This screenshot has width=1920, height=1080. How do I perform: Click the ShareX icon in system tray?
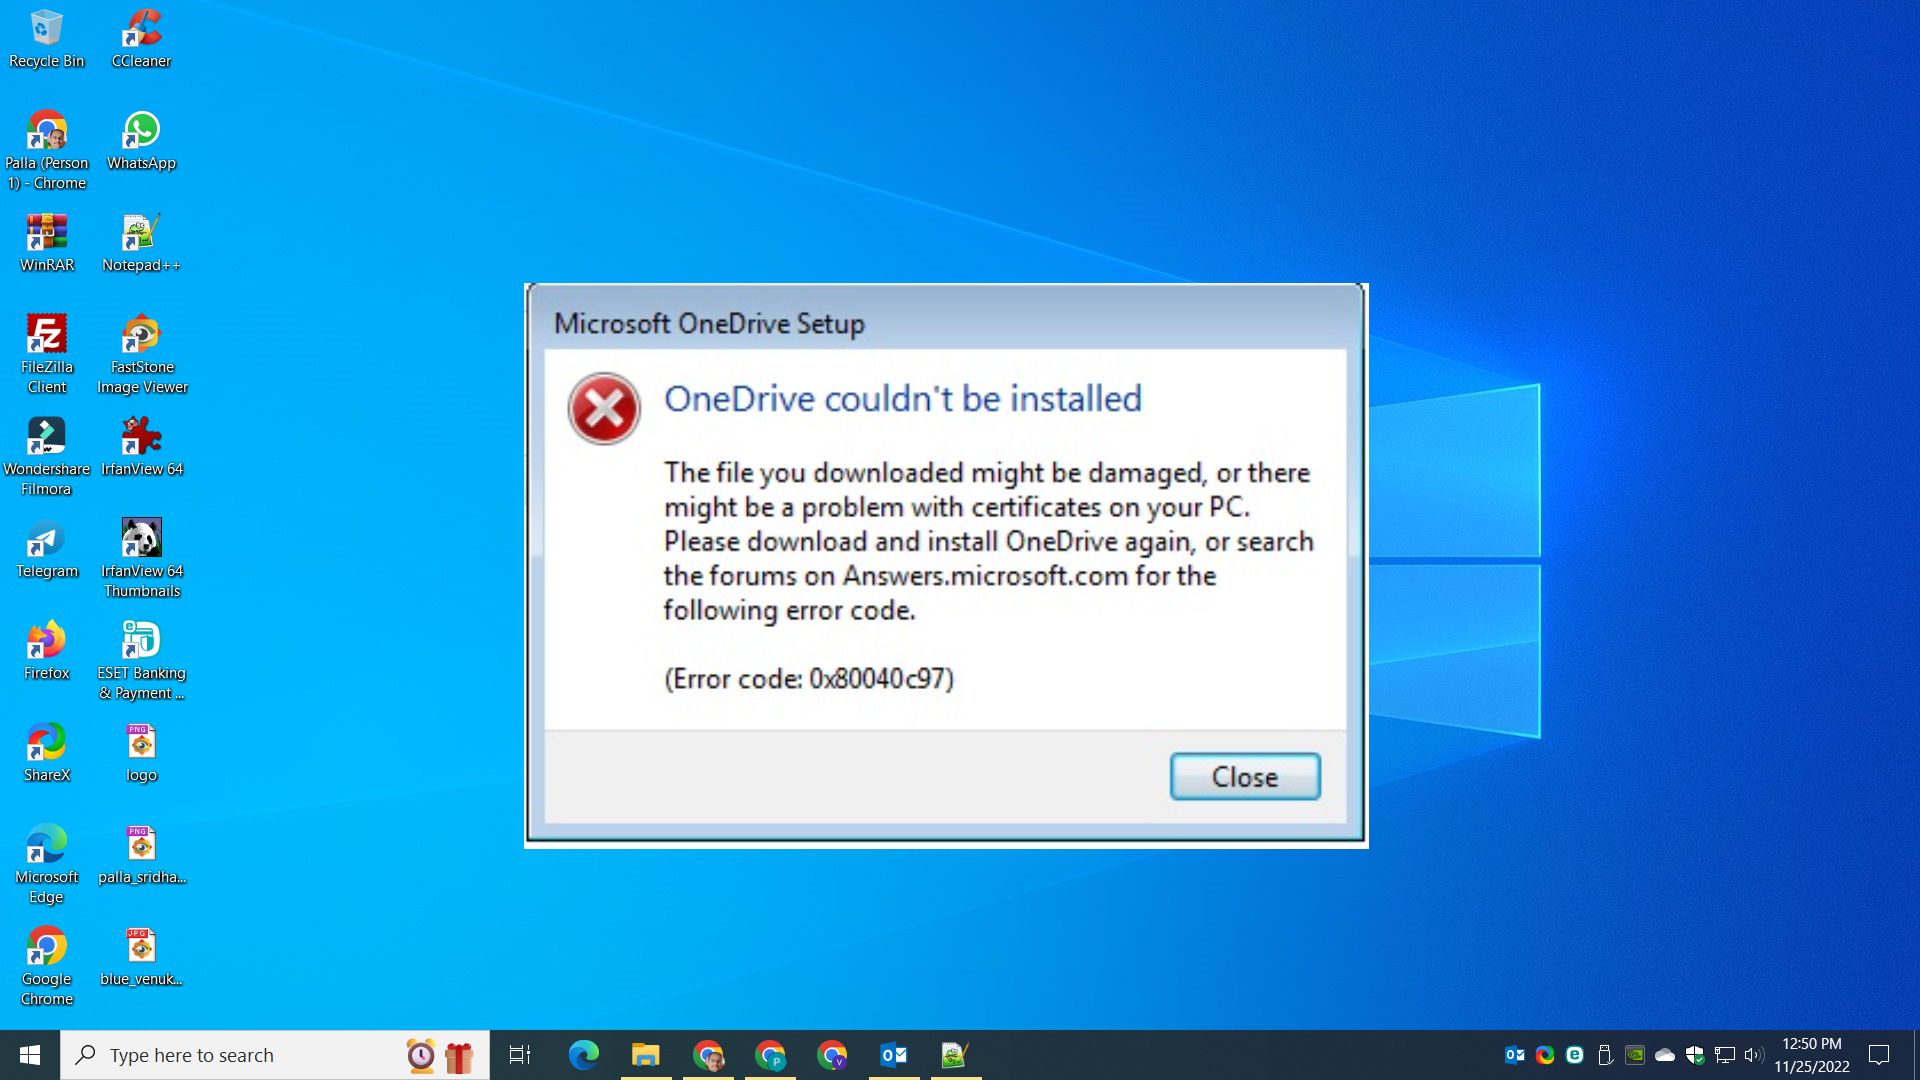tap(1545, 1055)
